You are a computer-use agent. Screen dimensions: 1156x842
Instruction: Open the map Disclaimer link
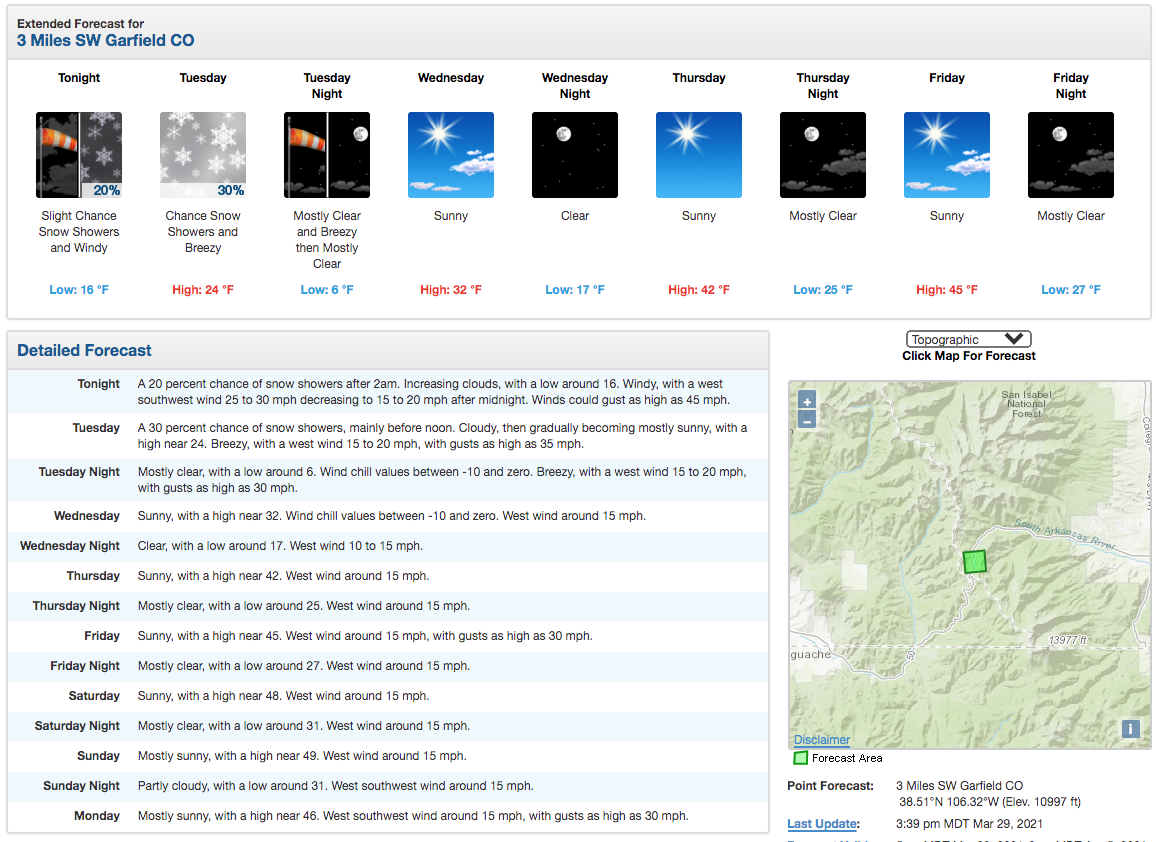click(x=821, y=740)
